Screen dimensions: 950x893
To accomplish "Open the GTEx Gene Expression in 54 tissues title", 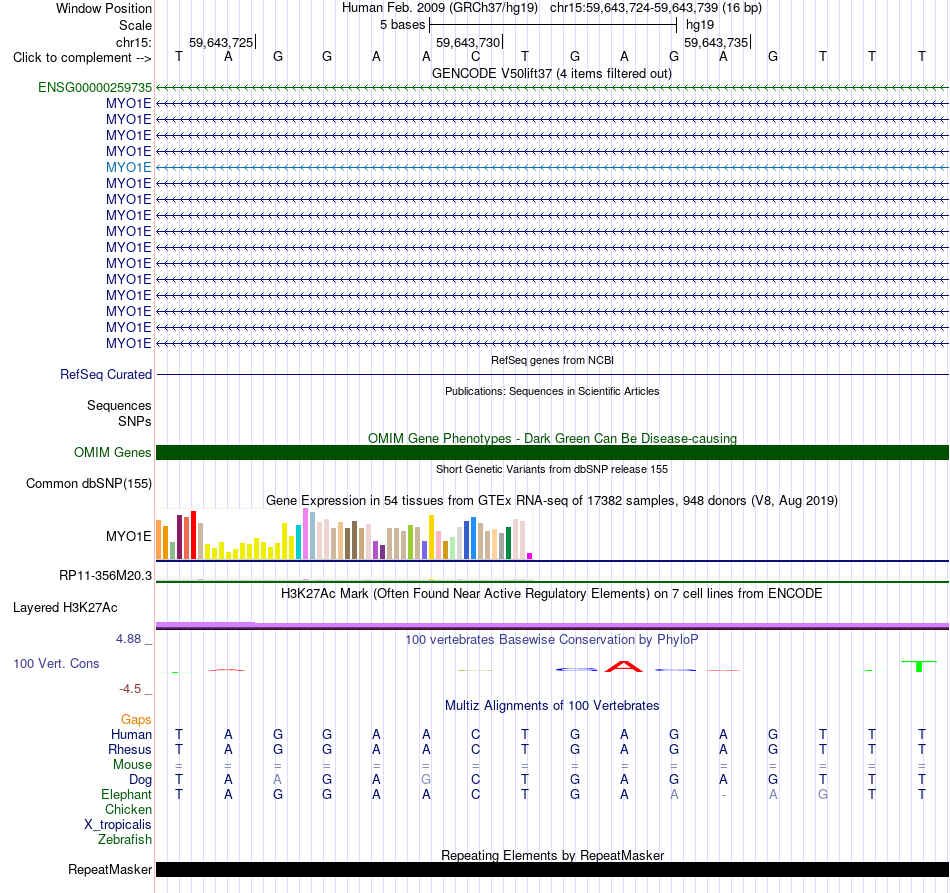I will coord(552,500).
